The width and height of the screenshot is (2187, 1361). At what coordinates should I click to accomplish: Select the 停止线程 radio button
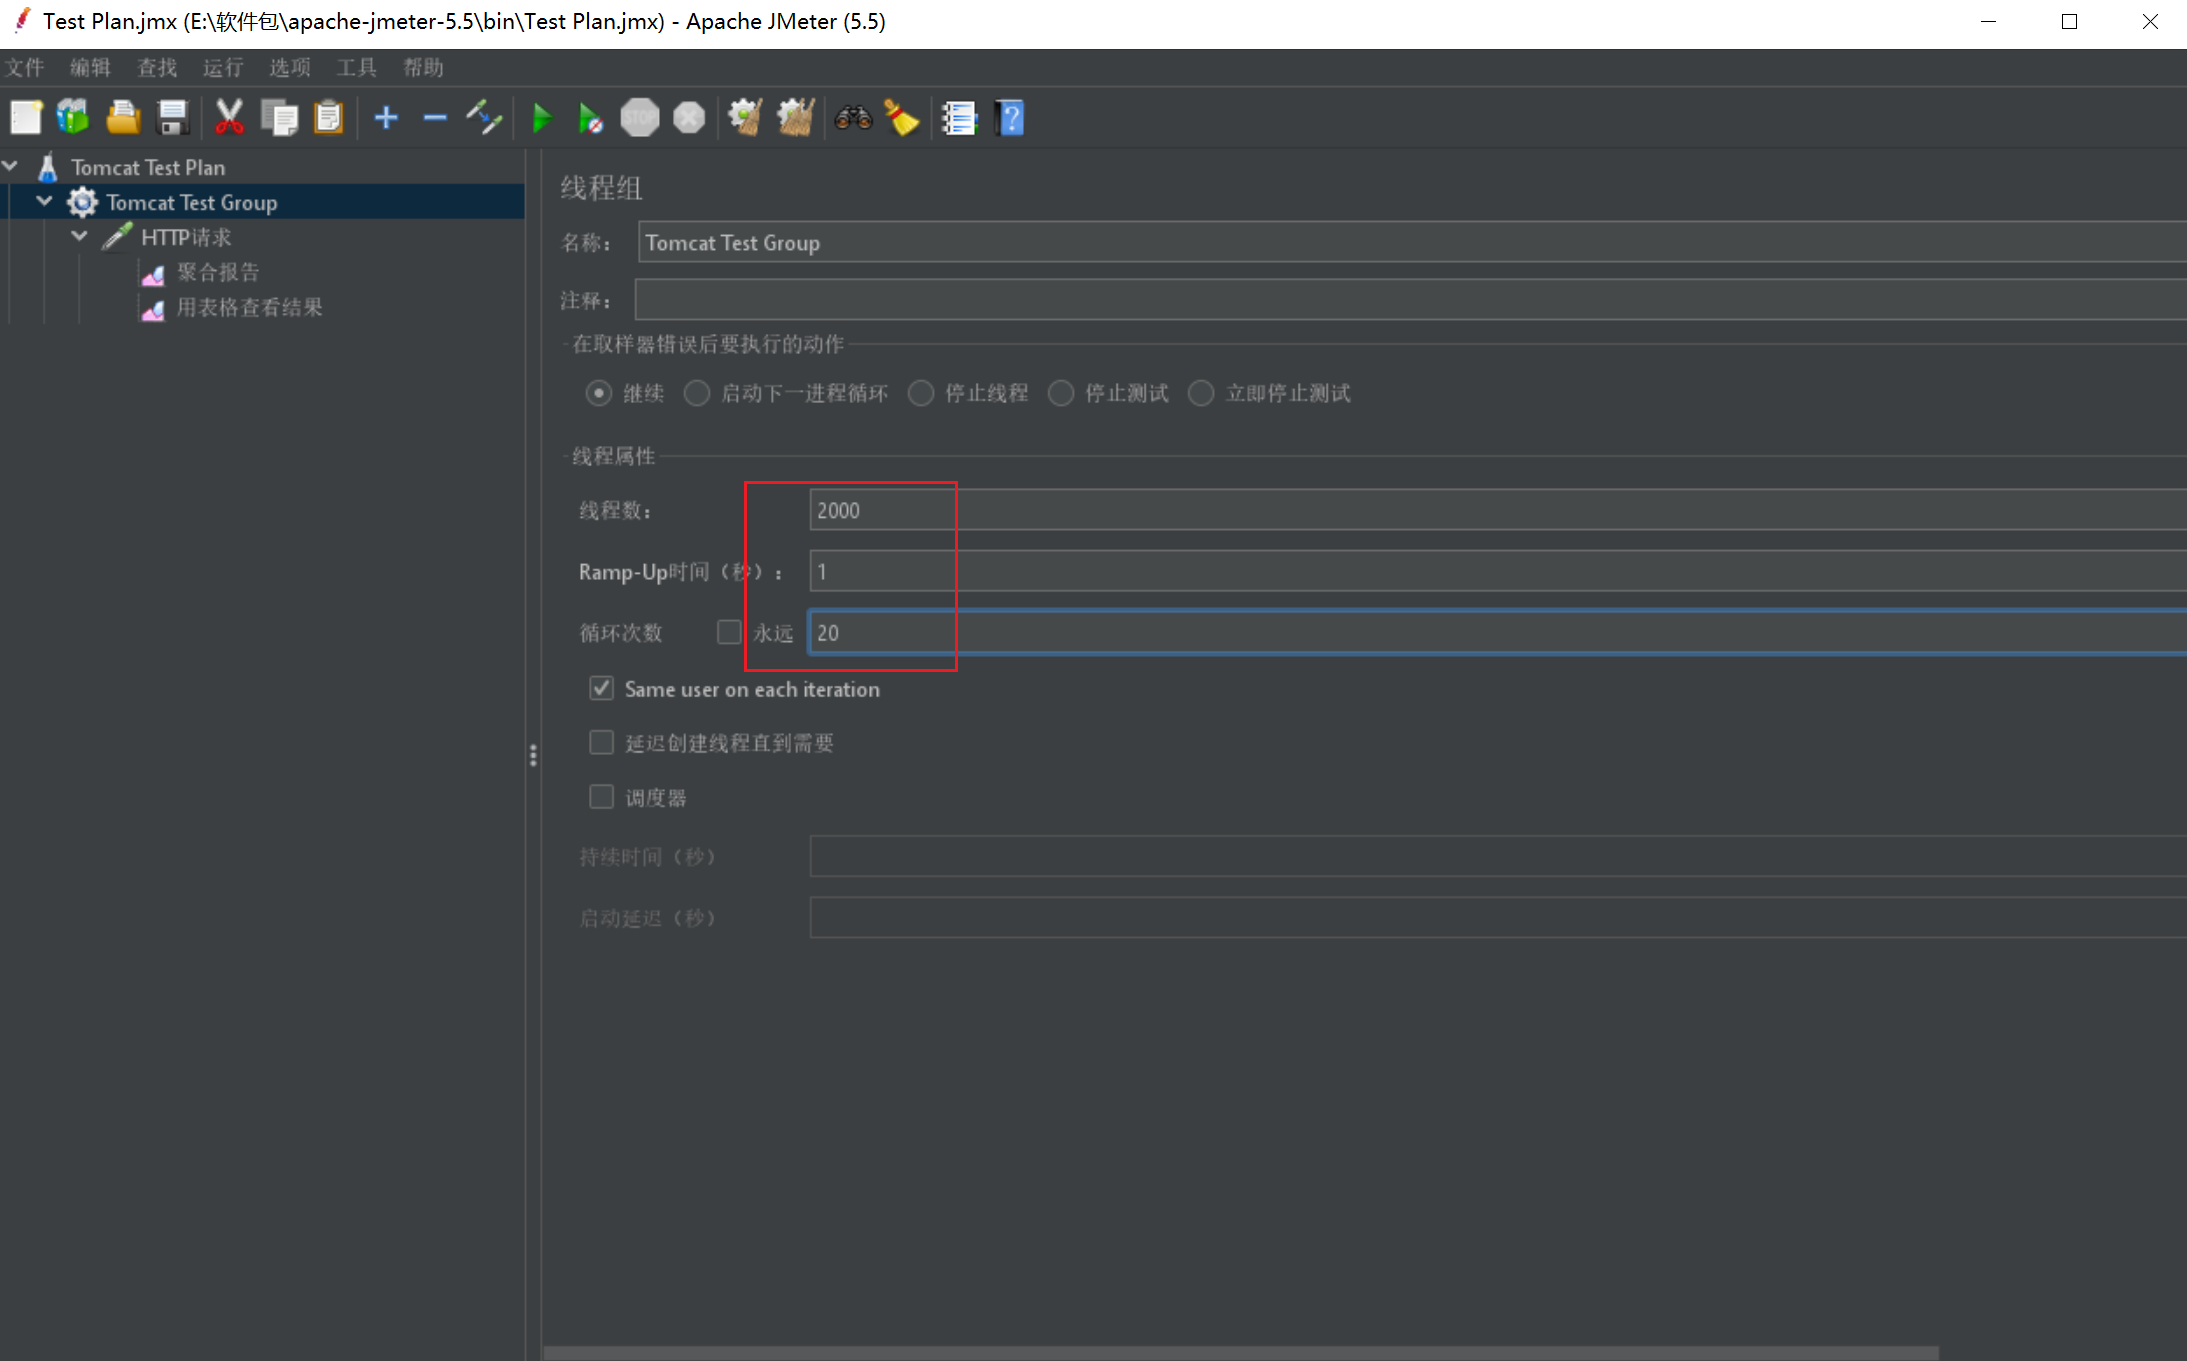(x=921, y=393)
